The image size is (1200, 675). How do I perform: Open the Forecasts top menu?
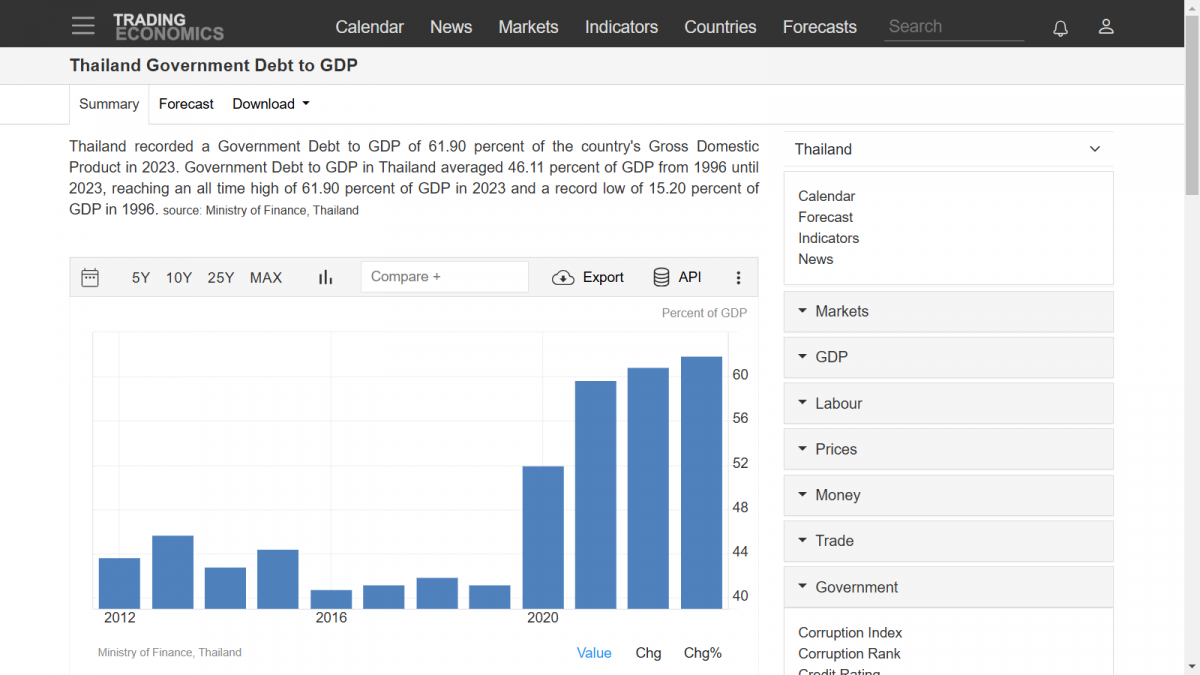pyautogui.click(x=820, y=27)
